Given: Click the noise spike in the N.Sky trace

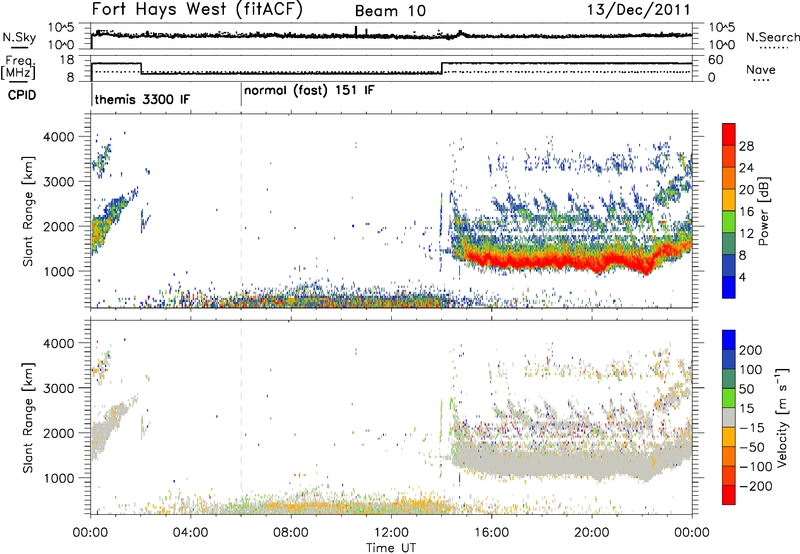Looking at the screenshot, I should coord(356,31).
